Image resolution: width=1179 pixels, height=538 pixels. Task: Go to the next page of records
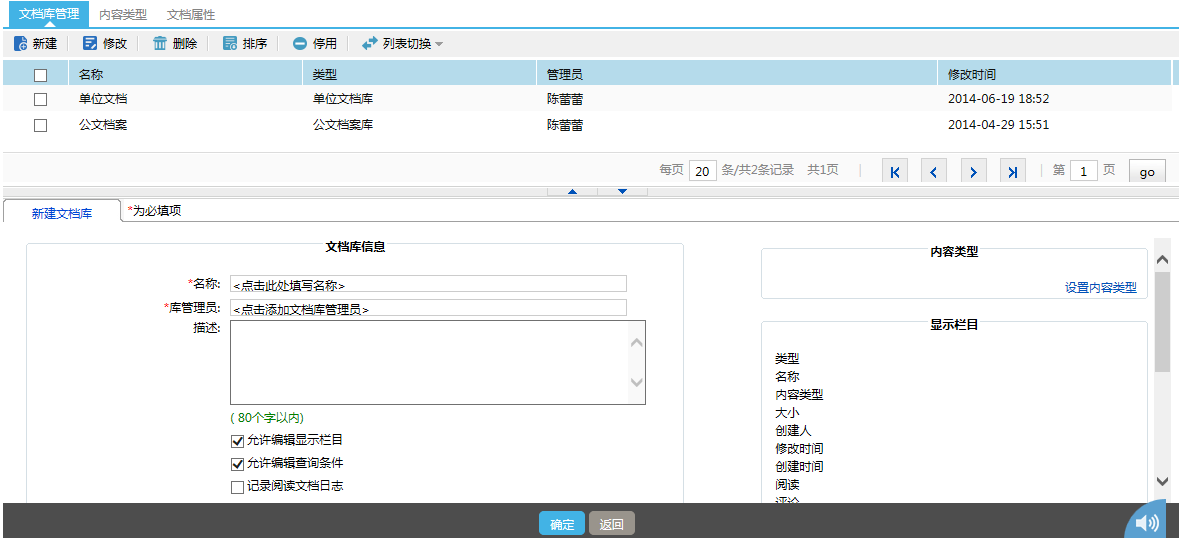coord(974,172)
